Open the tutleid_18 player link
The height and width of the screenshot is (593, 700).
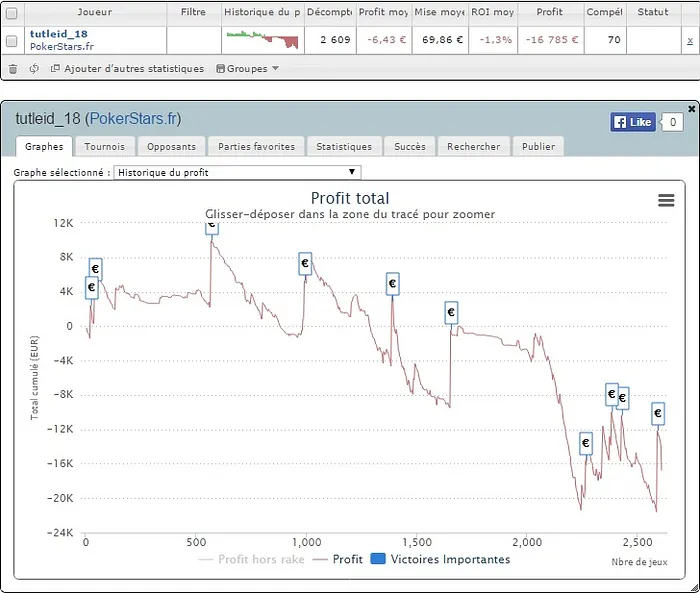point(58,34)
